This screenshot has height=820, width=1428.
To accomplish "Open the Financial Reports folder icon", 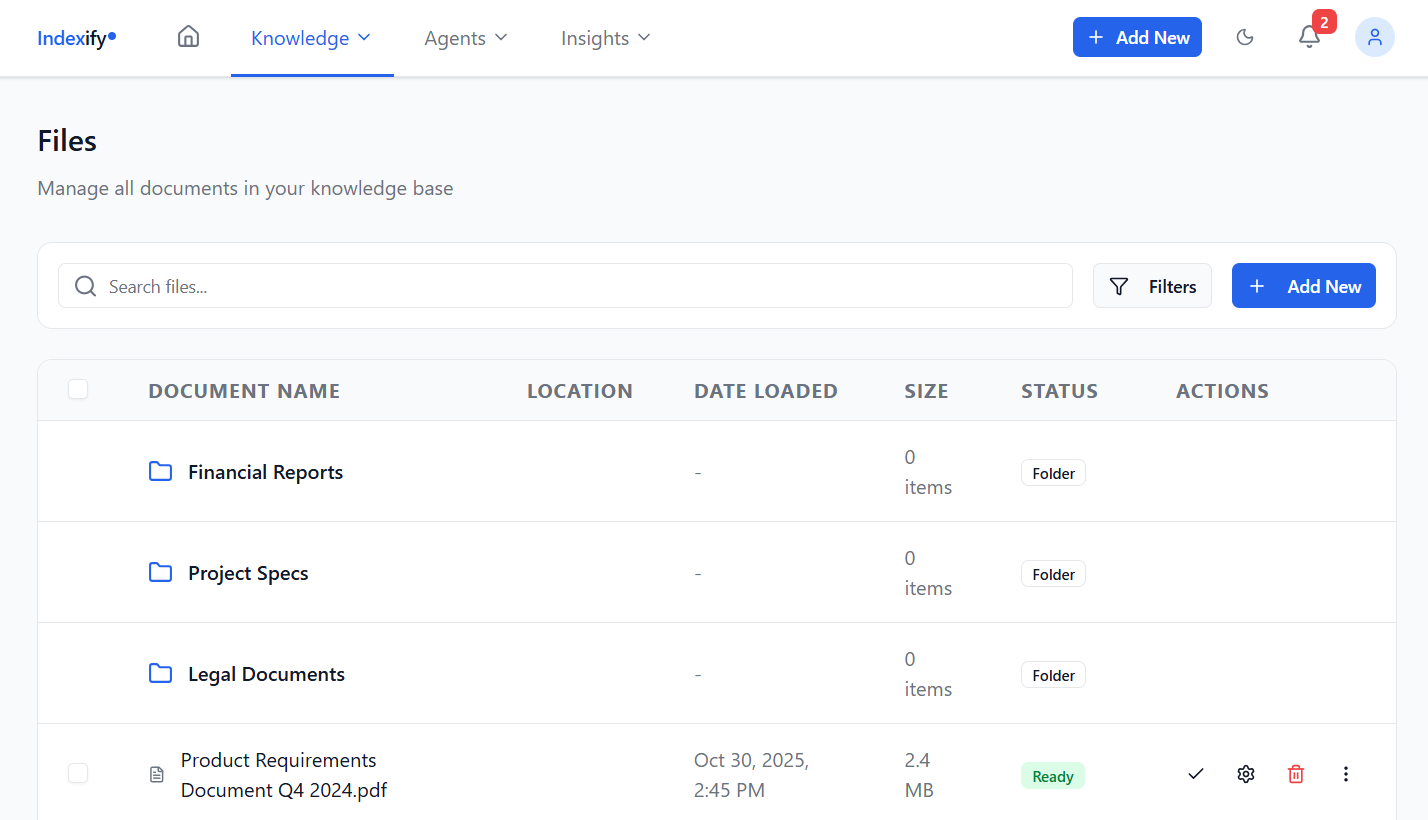I will 160,471.
